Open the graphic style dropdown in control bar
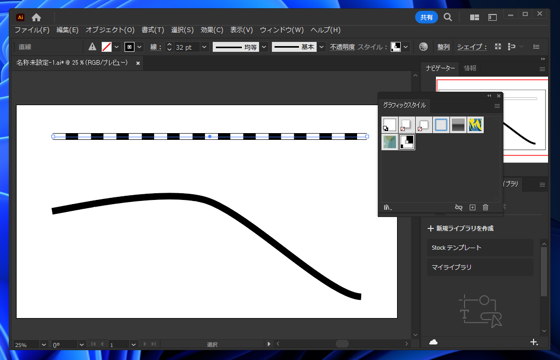Viewport: 560px width, 360px height. (x=406, y=47)
